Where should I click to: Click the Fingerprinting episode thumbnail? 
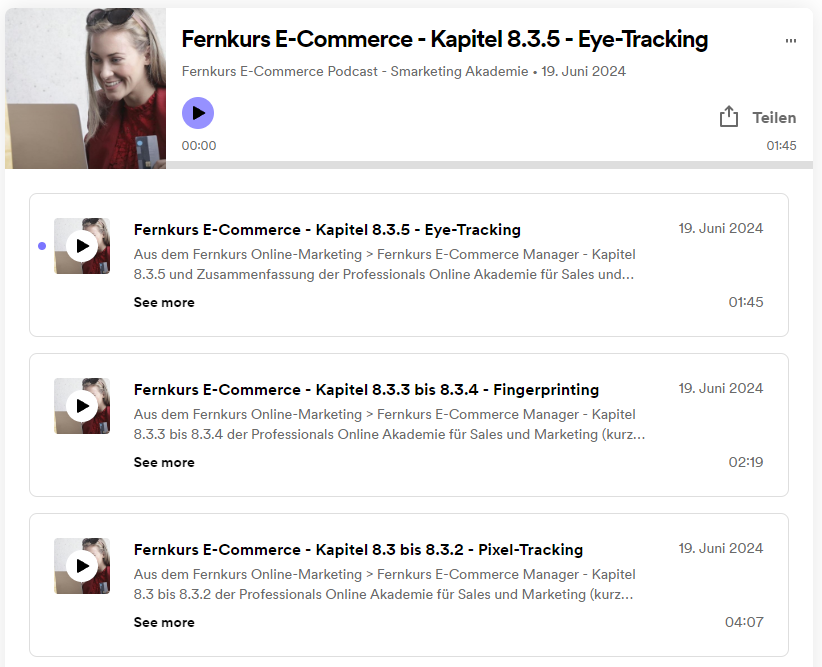click(81, 406)
